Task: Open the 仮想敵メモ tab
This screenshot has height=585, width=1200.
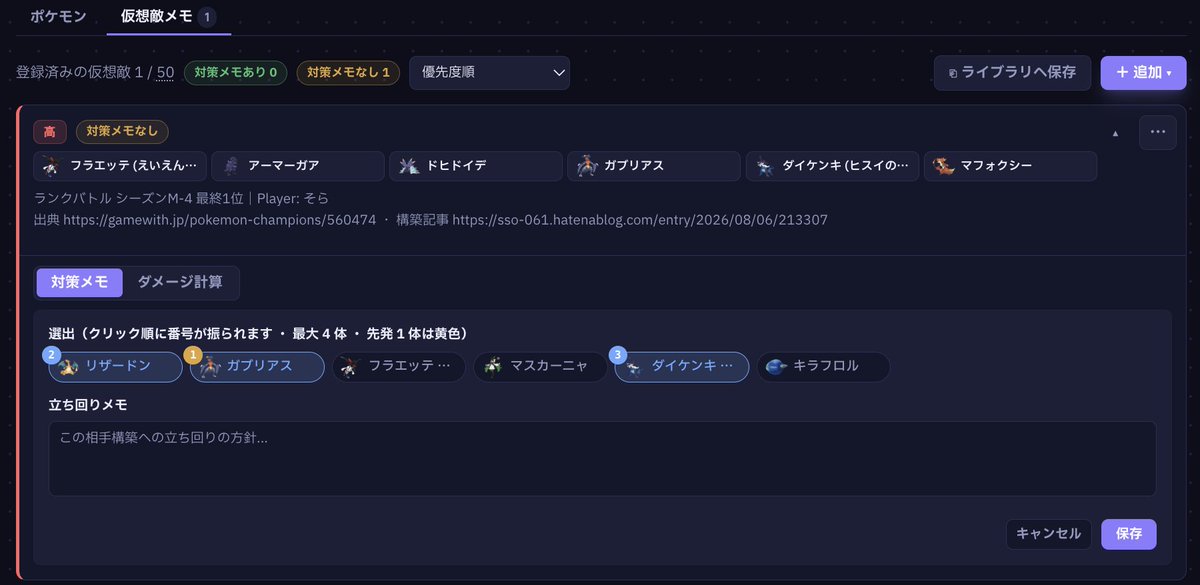Action: (x=168, y=17)
